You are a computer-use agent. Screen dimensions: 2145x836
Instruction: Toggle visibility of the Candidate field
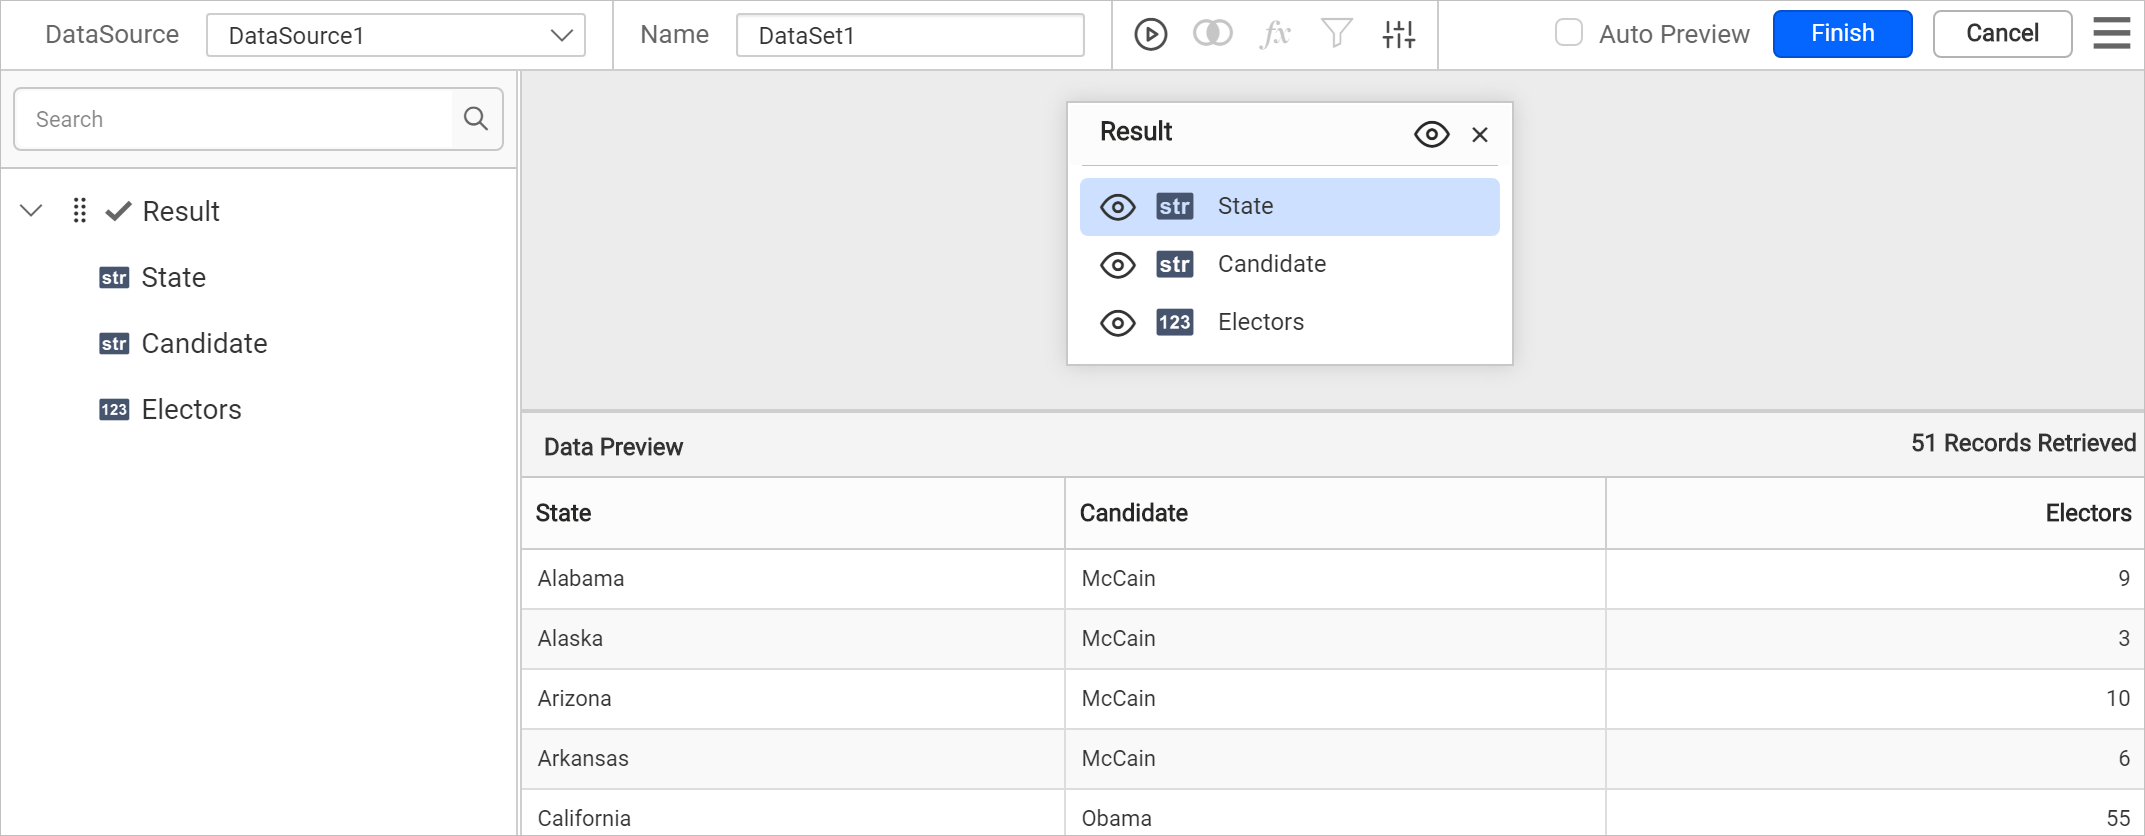pos(1118,265)
